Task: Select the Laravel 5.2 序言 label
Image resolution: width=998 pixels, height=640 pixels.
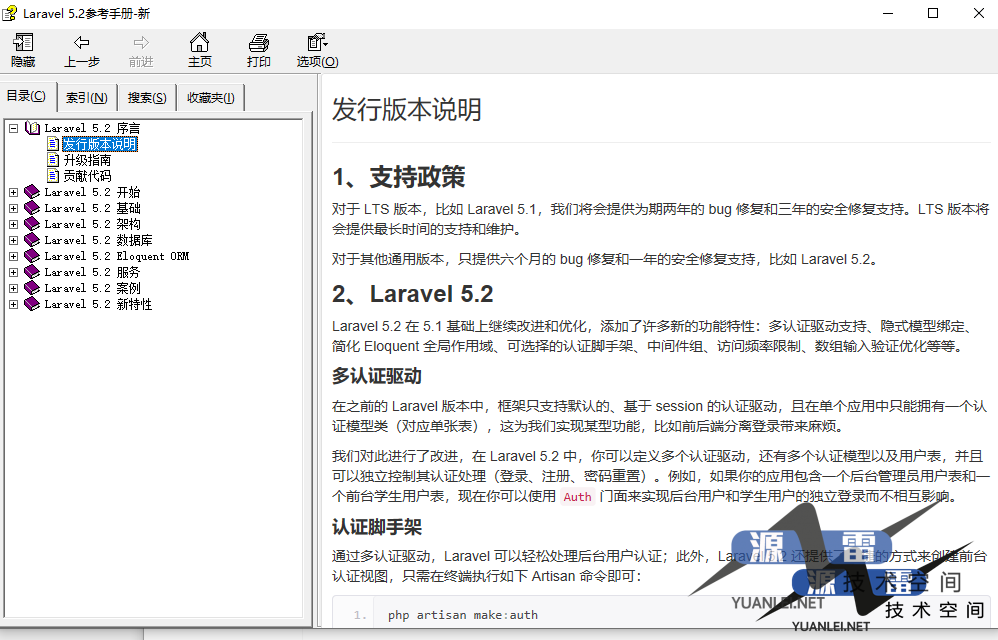Action: pyautogui.click(x=92, y=128)
